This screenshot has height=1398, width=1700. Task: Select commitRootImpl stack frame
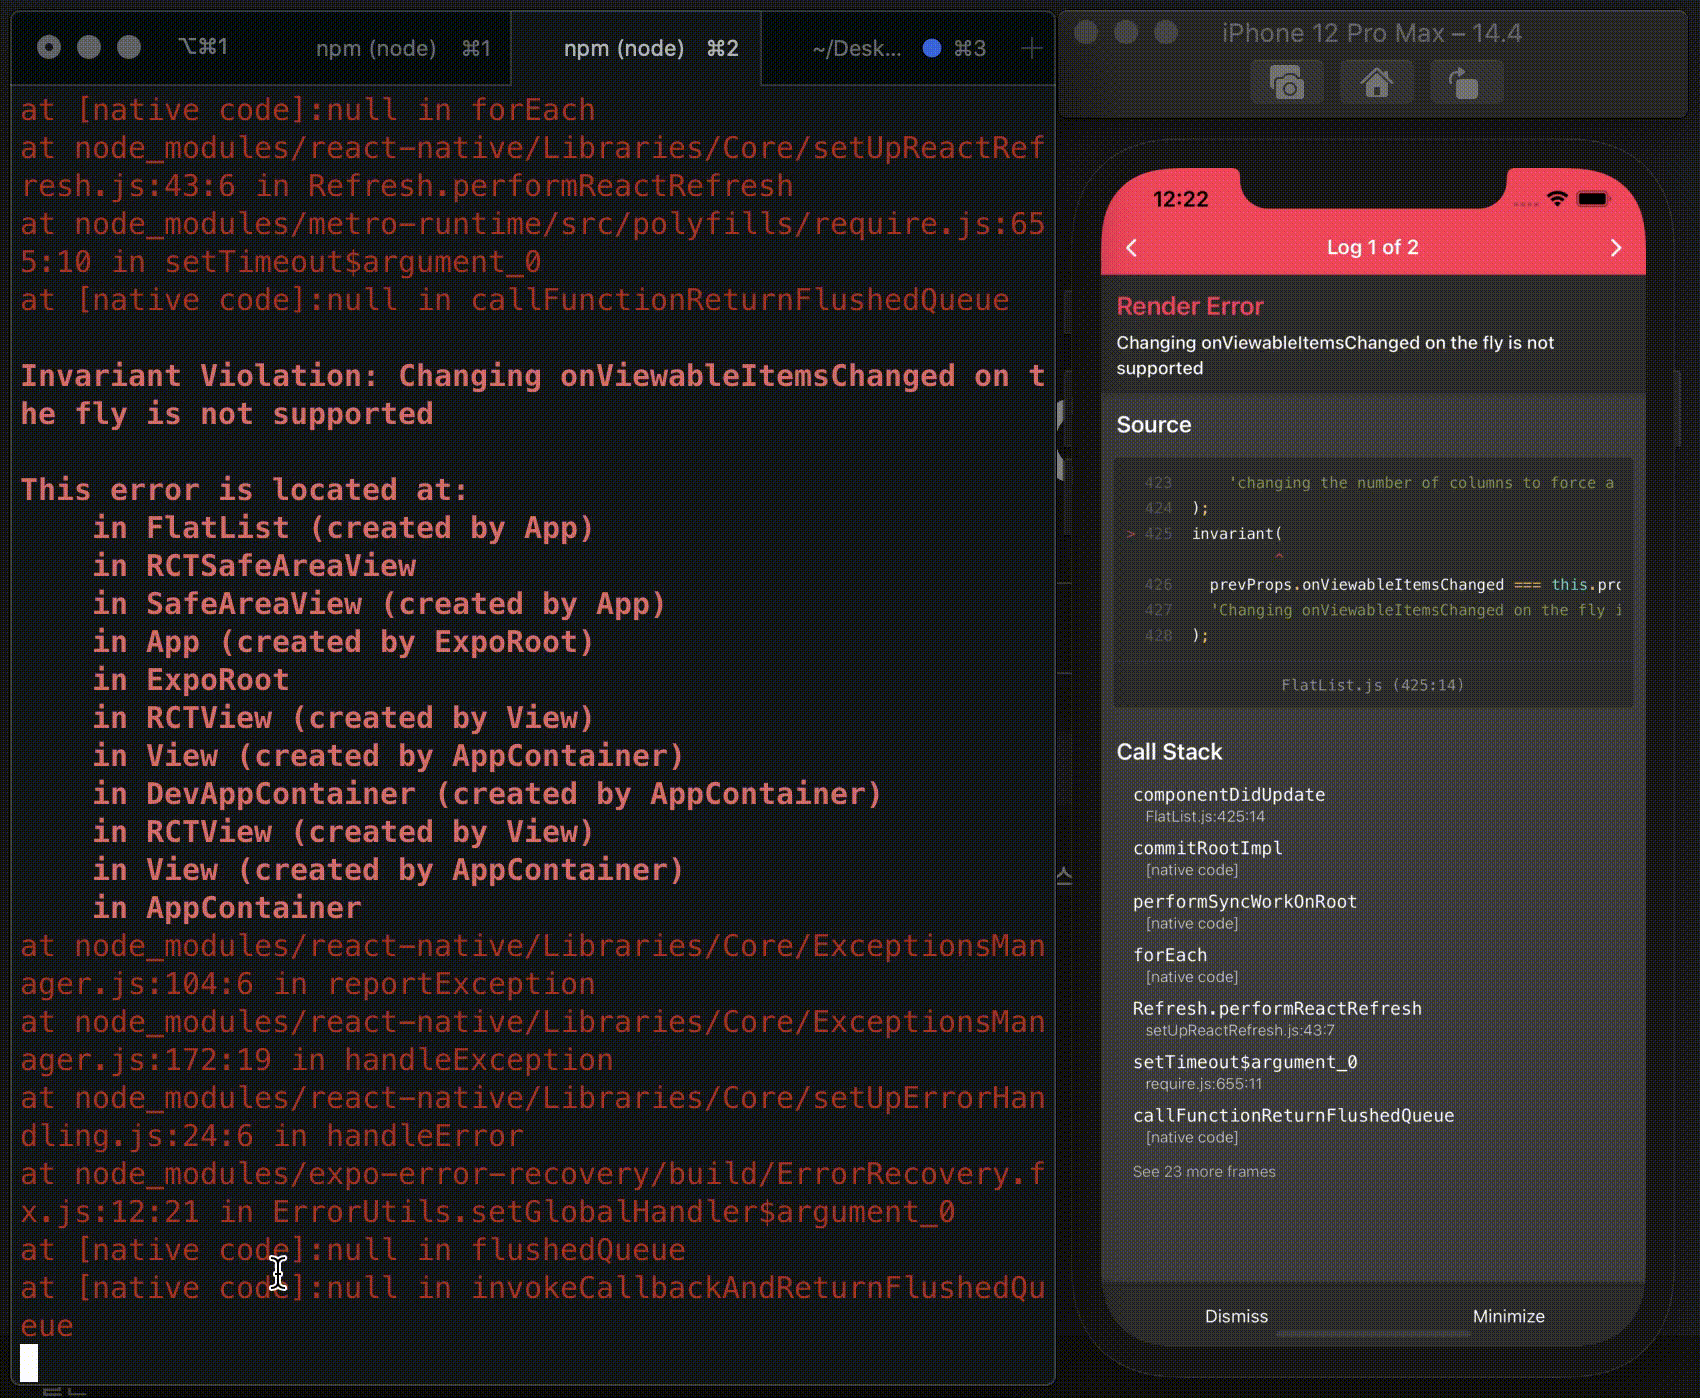pos(1207,858)
